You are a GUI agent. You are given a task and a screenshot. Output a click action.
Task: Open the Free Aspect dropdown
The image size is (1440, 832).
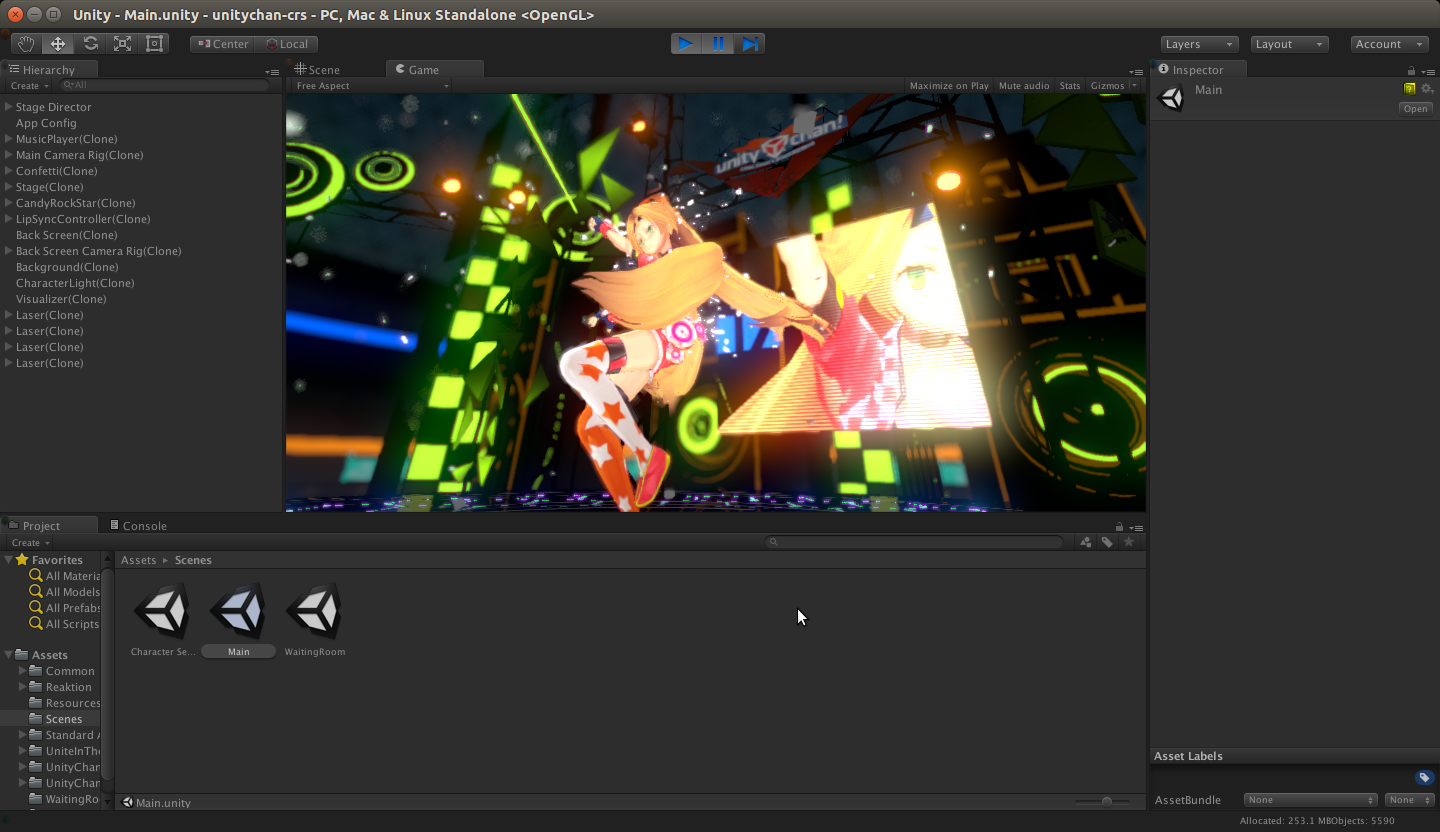coord(372,86)
